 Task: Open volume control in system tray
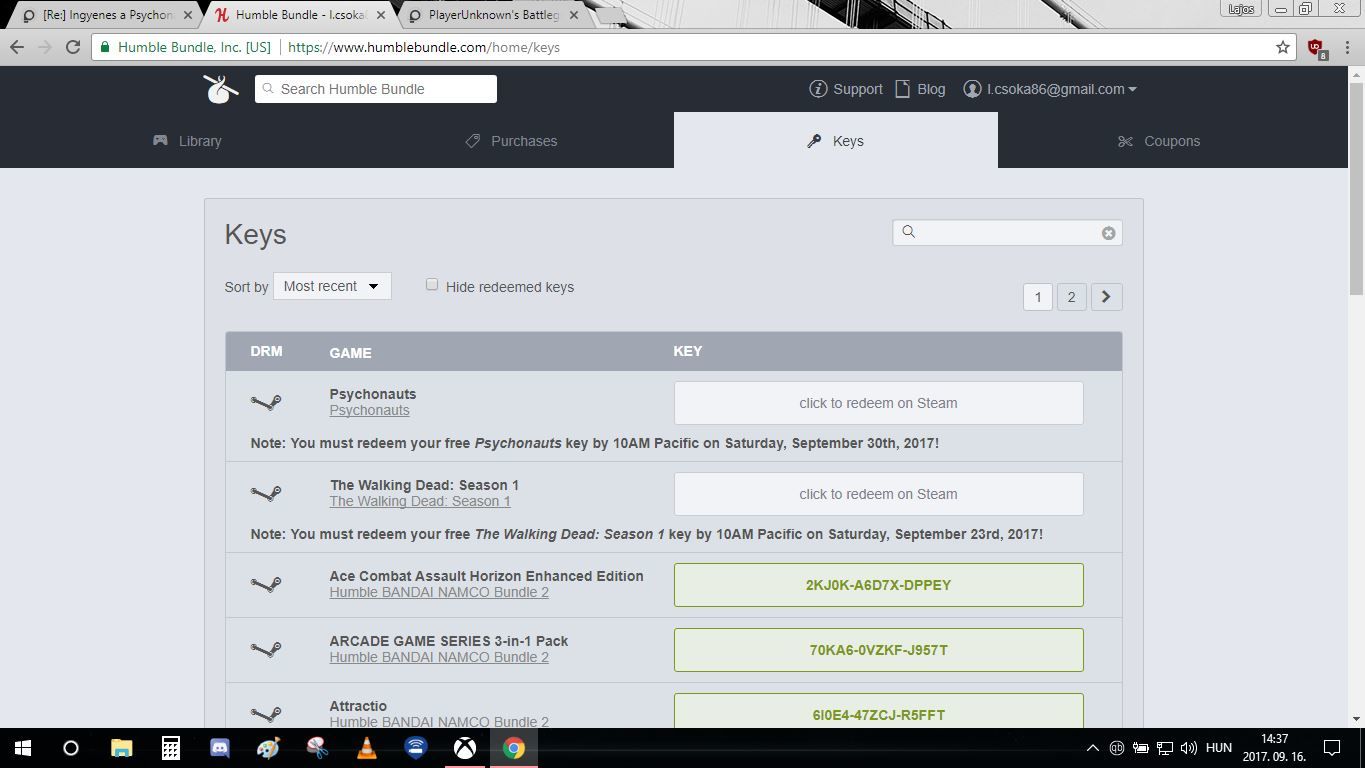(1189, 748)
